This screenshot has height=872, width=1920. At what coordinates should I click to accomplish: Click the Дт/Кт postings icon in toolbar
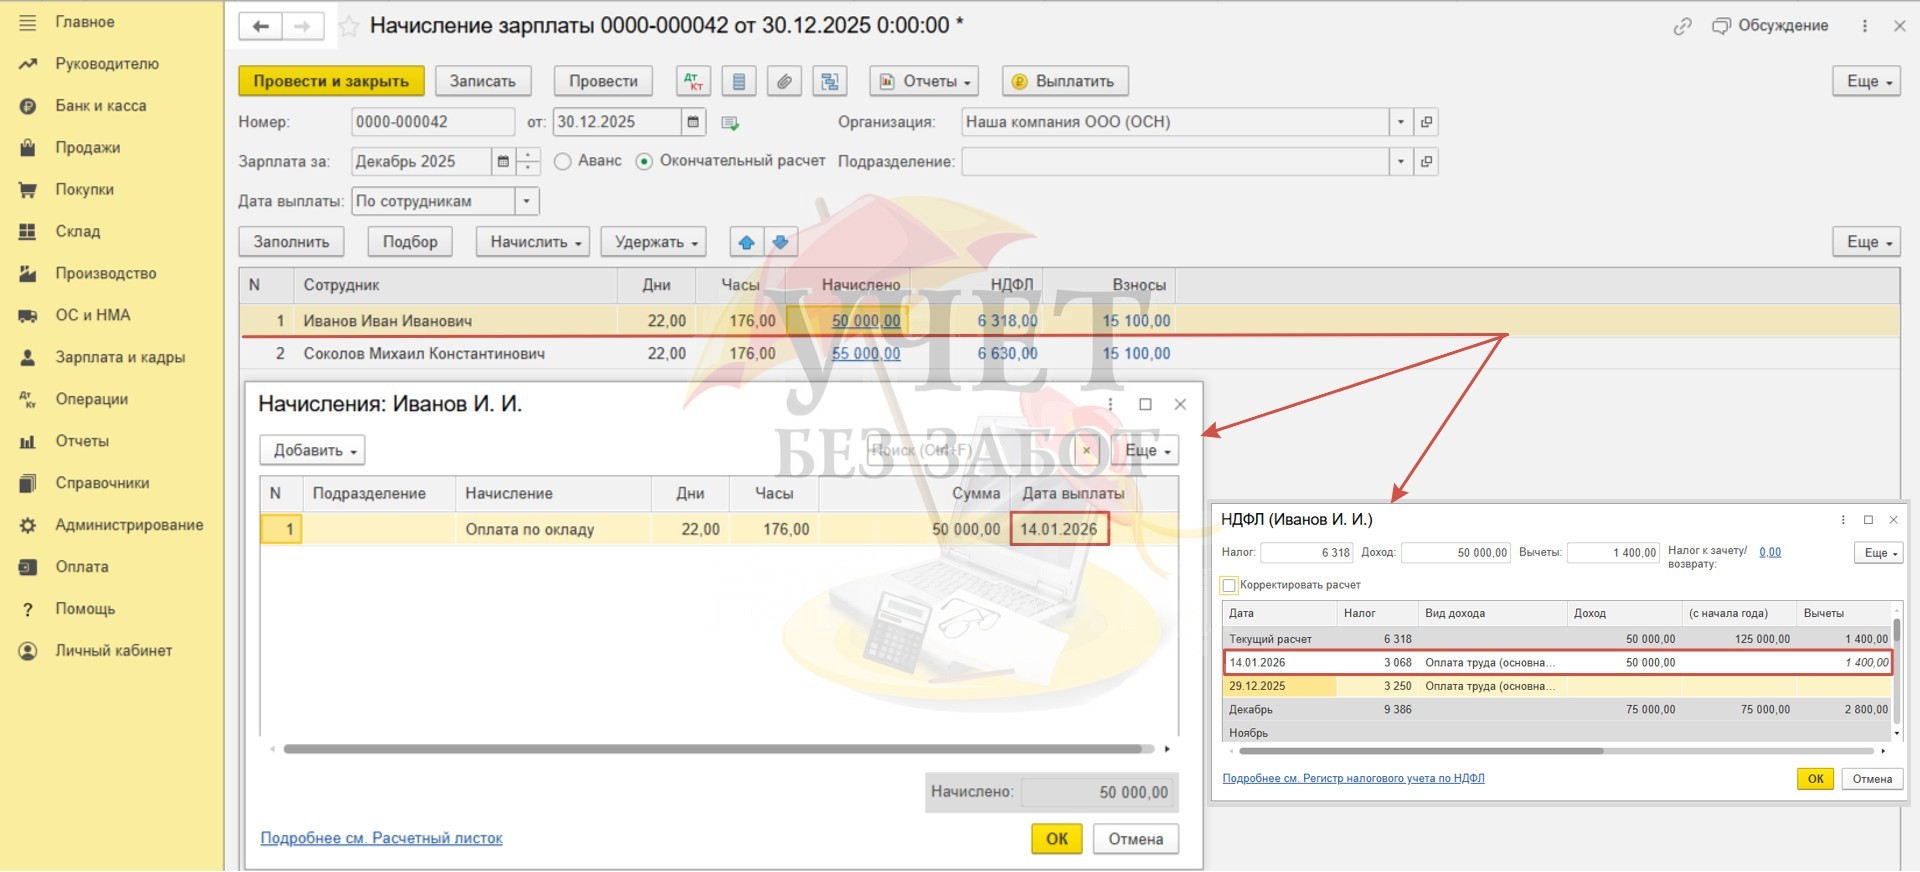693,82
